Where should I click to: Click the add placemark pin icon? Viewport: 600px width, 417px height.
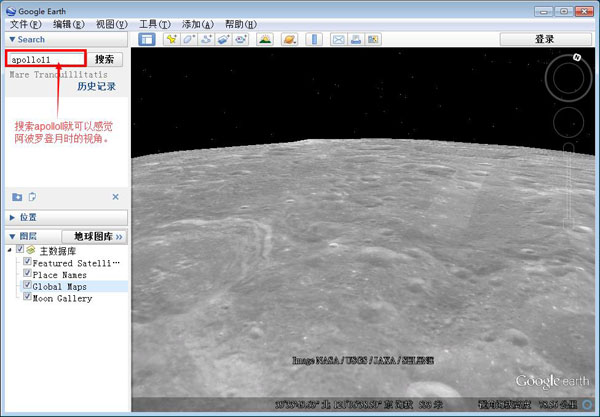tap(172, 39)
